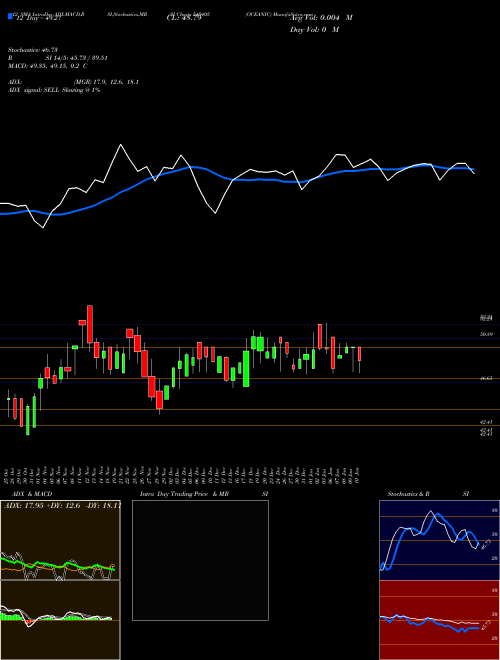Click the empty Intra Day Trading Price chart box
This screenshot has height=660, width=500.
click(x=200, y=560)
